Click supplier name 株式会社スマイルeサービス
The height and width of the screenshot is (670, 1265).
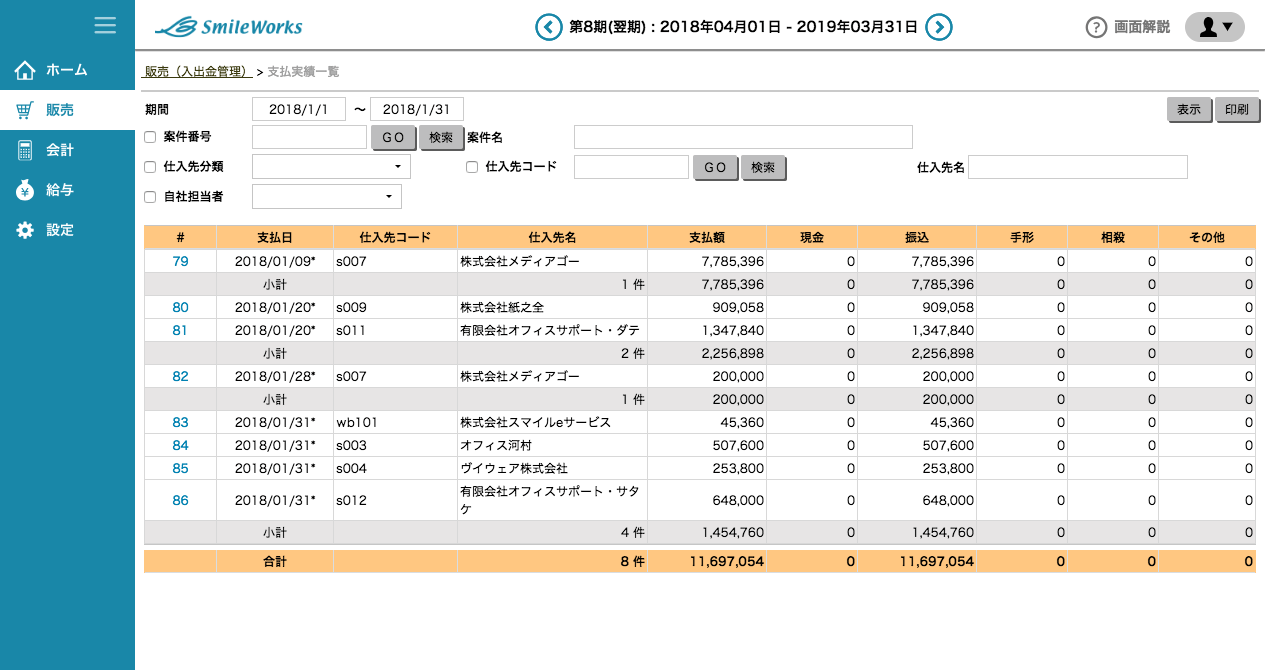point(535,422)
